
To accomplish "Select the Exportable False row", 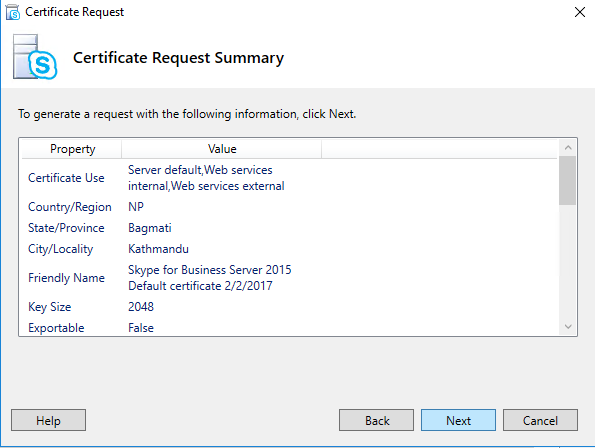I will pos(290,327).
